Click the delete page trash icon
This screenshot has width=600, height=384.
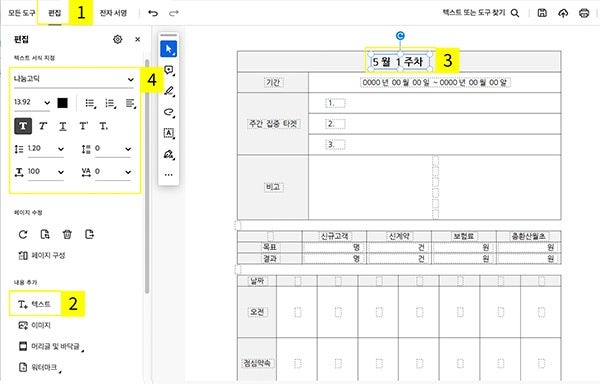[x=67, y=234]
